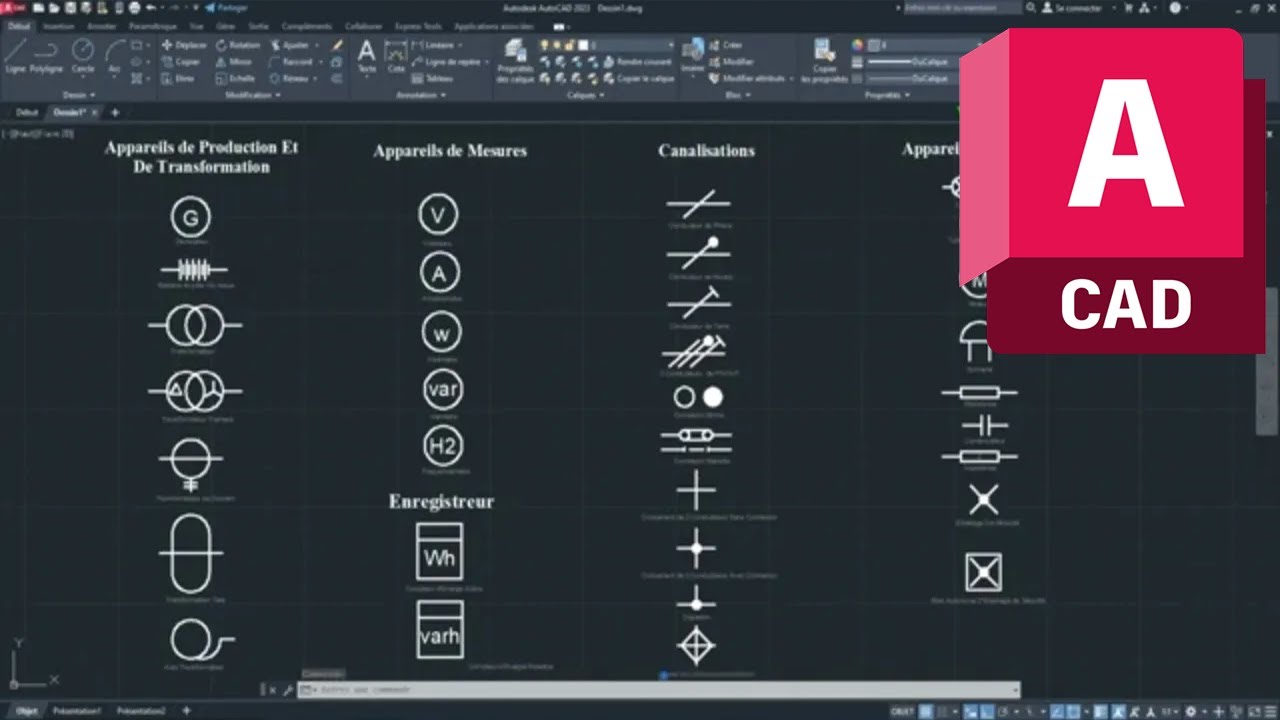Toggle the layer lock padlock icon

pos(569,45)
